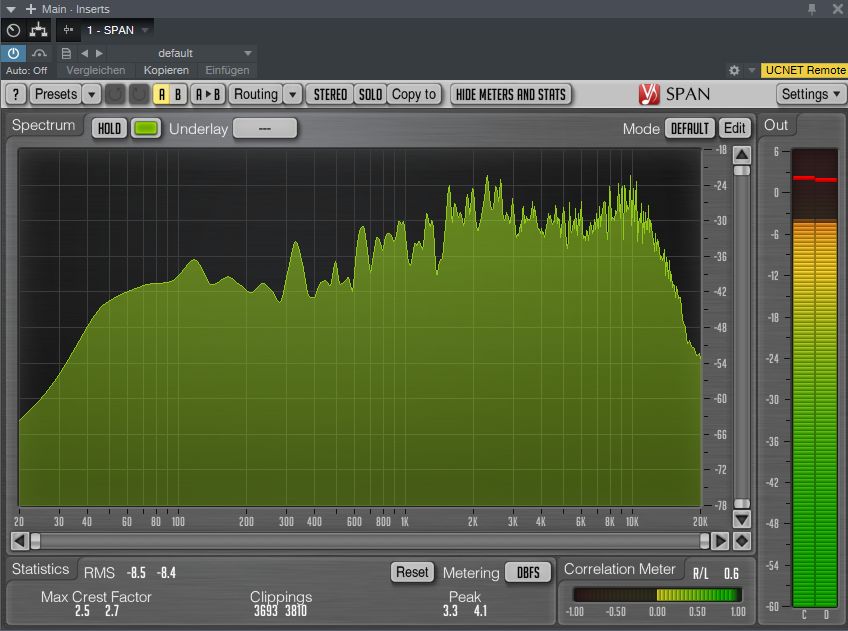Open the Settings dropdown menu

pyautogui.click(x=810, y=94)
